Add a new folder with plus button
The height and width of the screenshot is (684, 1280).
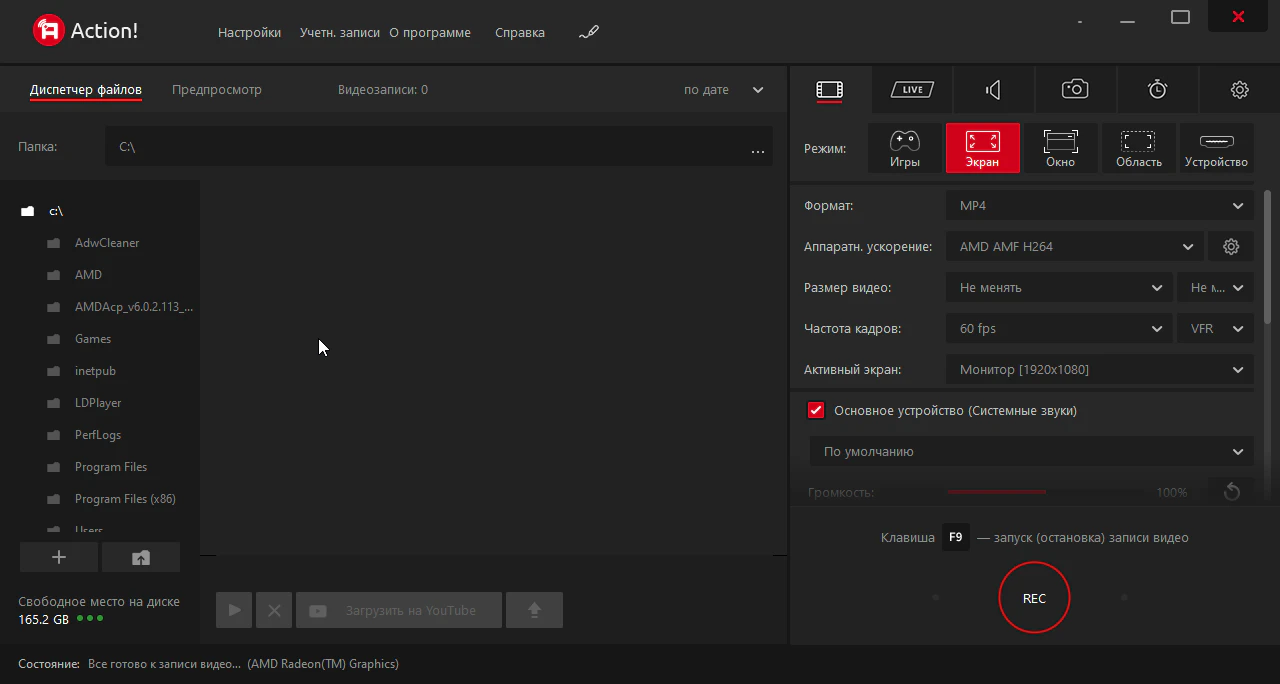coord(59,558)
